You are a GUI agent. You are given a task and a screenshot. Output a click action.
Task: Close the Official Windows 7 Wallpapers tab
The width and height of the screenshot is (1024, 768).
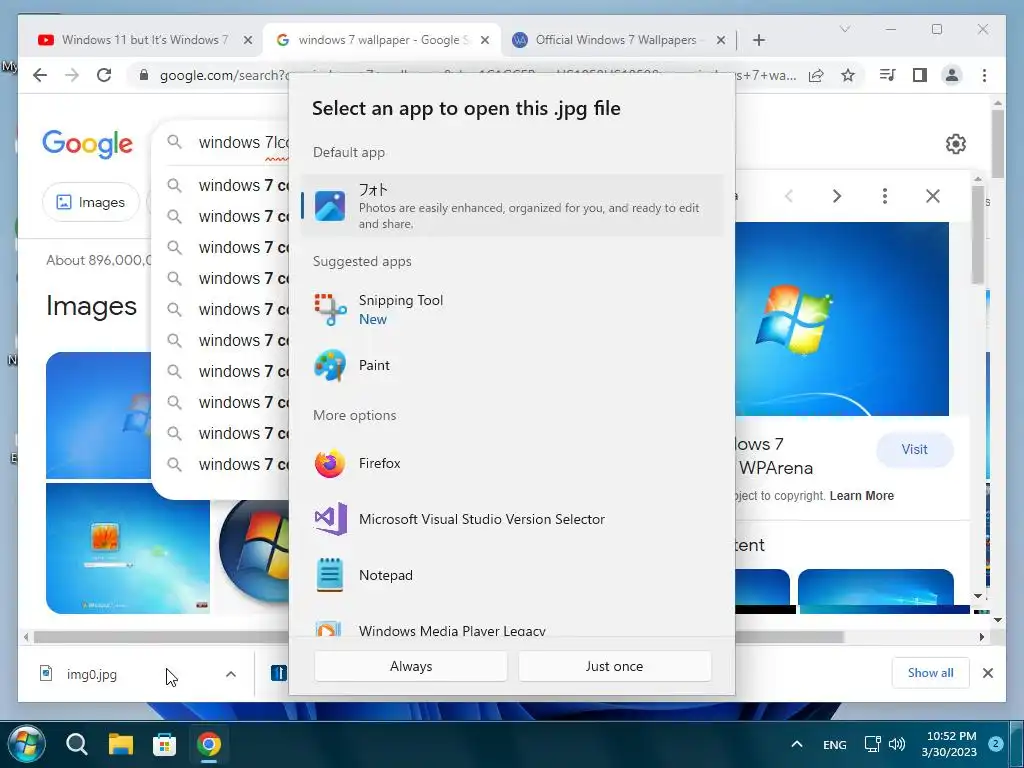[721, 40]
